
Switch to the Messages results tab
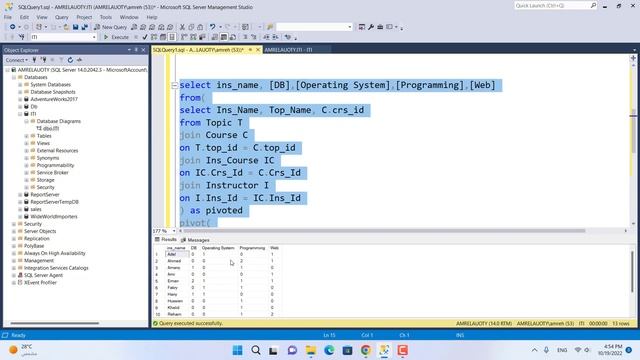[x=195, y=240]
